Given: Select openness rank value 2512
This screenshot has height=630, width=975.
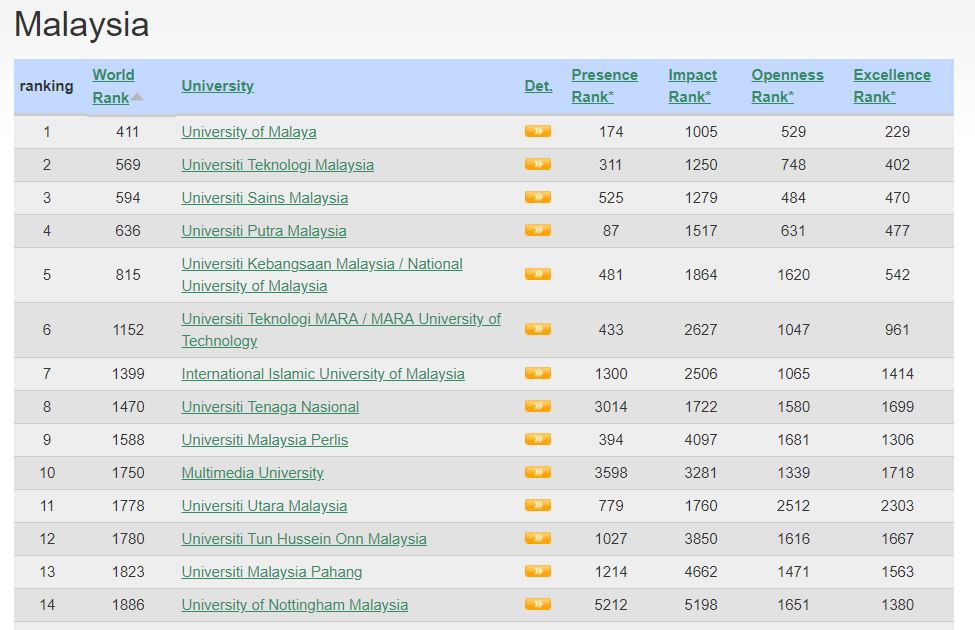Looking at the screenshot, I should pos(793,506).
